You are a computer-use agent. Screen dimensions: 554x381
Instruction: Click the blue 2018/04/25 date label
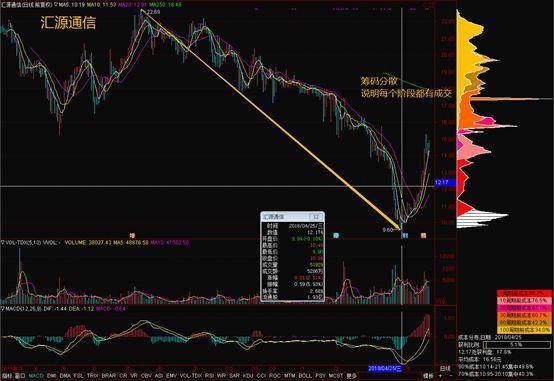coord(385,369)
